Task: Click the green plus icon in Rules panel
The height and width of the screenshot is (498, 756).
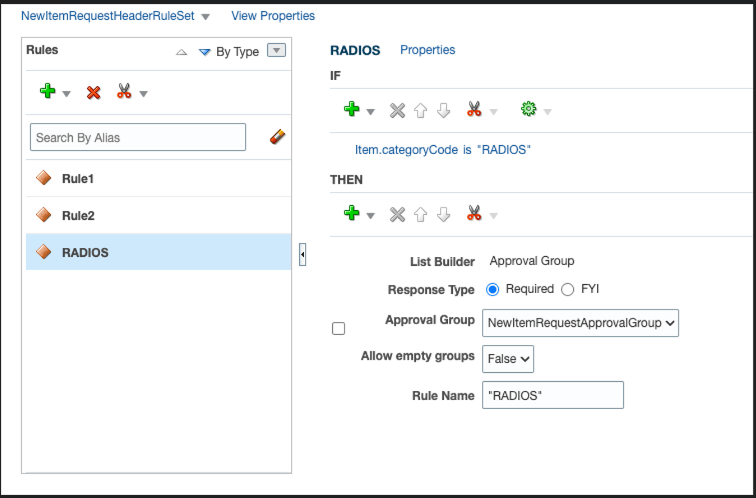Action: [47, 92]
